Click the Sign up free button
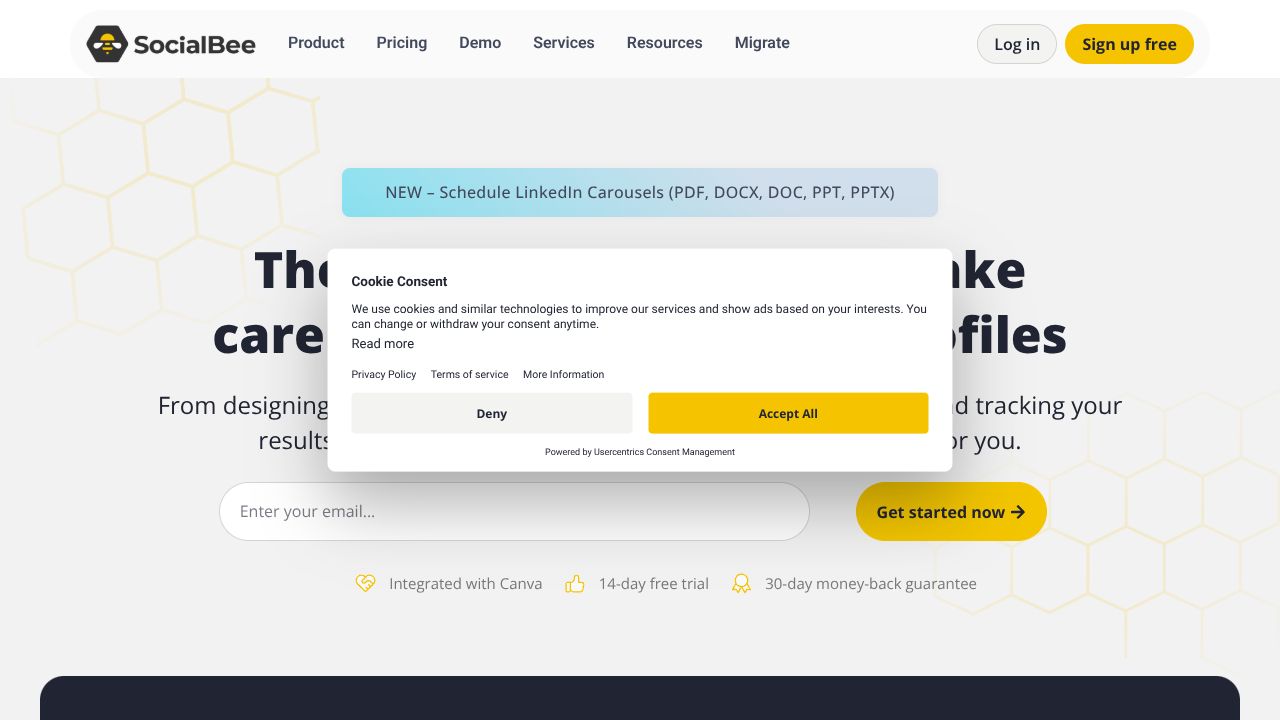The height and width of the screenshot is (720, 1280). click(1129, 44)
